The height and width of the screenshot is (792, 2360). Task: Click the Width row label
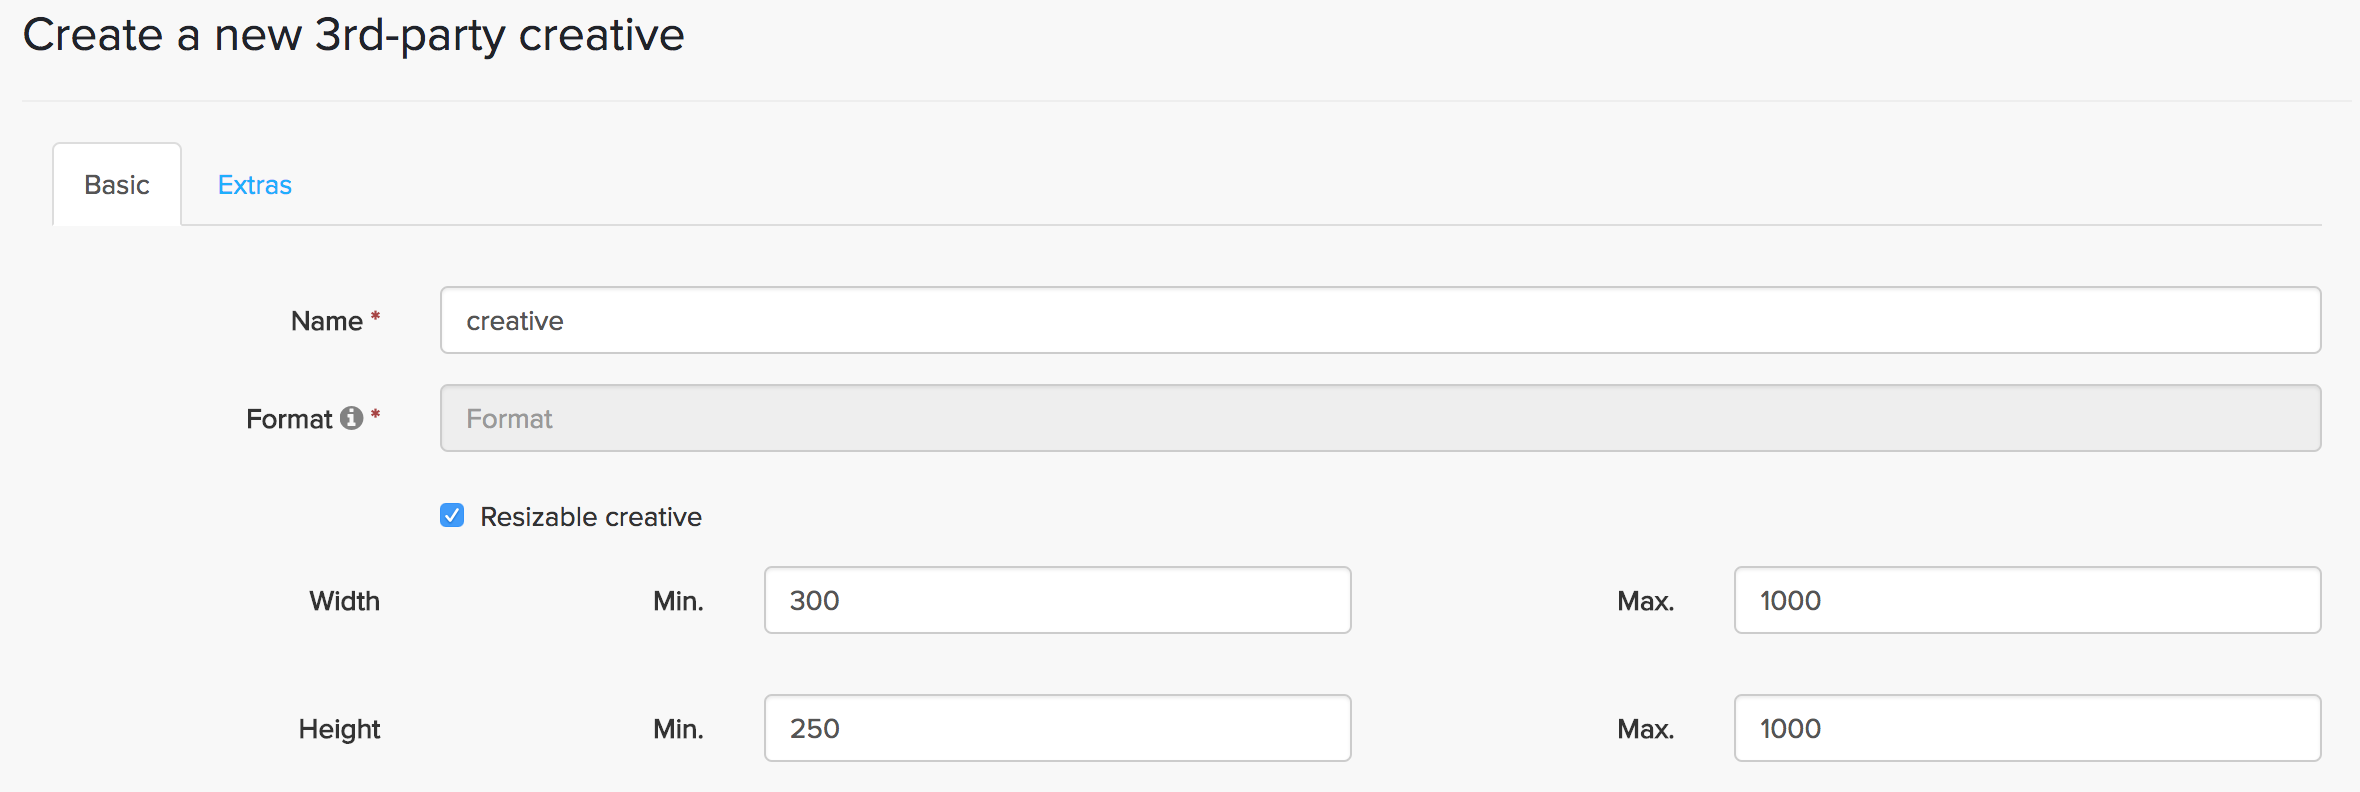click(x=344, y=601)
